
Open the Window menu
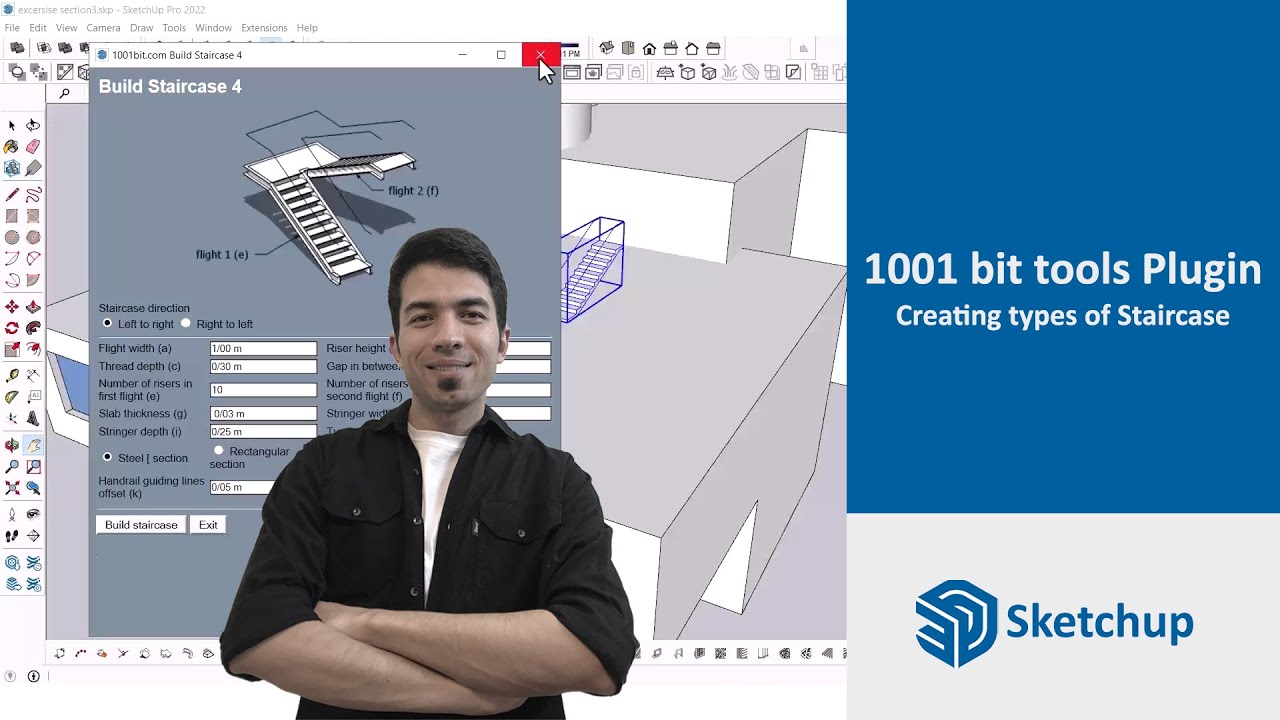[x=214, y=28]
